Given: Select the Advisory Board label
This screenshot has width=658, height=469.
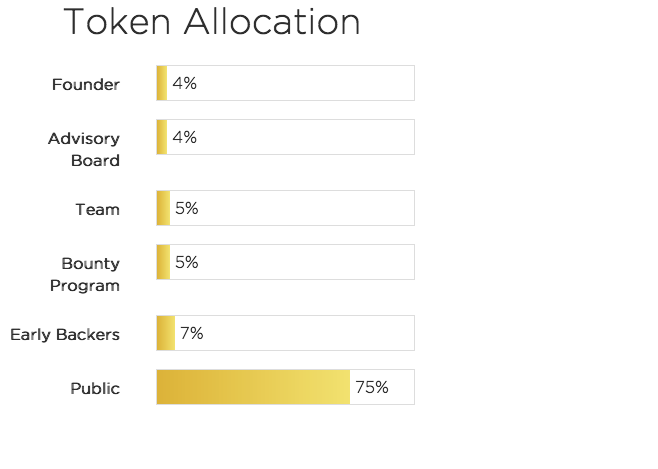Looking at the screenshot, I should tap(84, 149).
